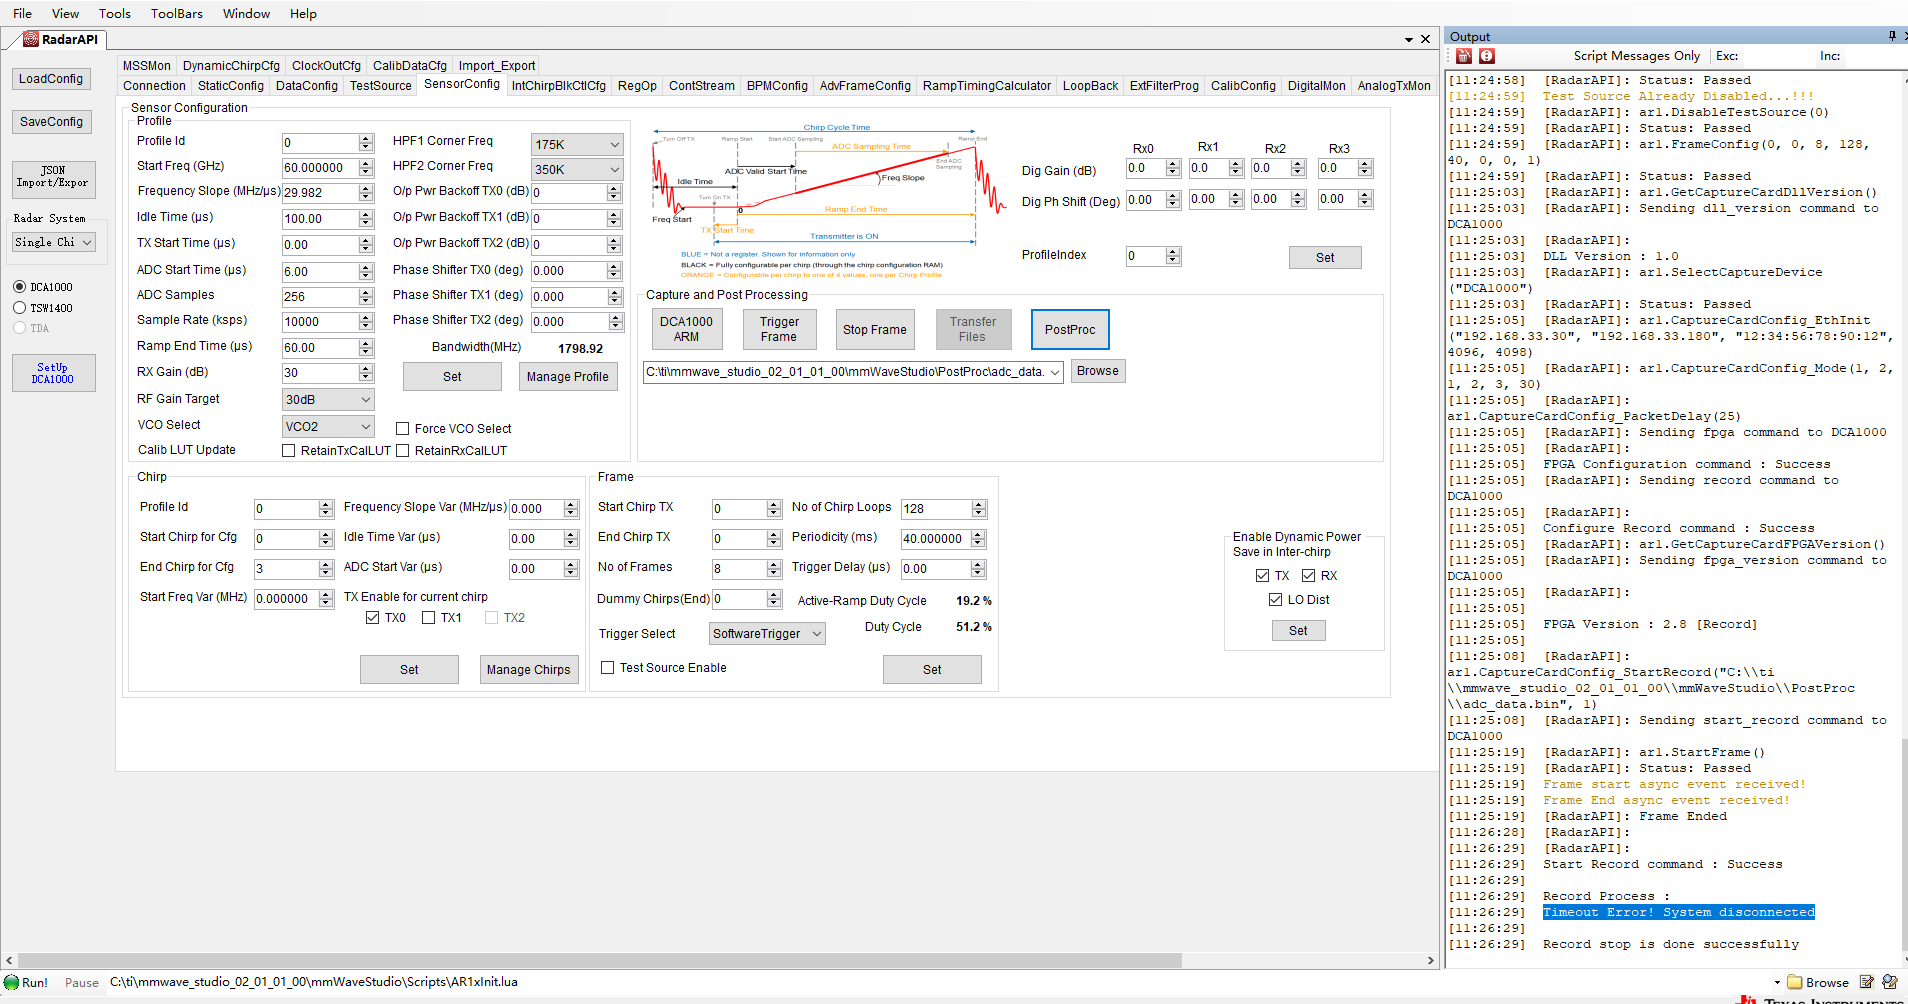This screenshot has height=1004, width=1908.
Task: Step the No of Frames spinner
Action: (774, 569)
